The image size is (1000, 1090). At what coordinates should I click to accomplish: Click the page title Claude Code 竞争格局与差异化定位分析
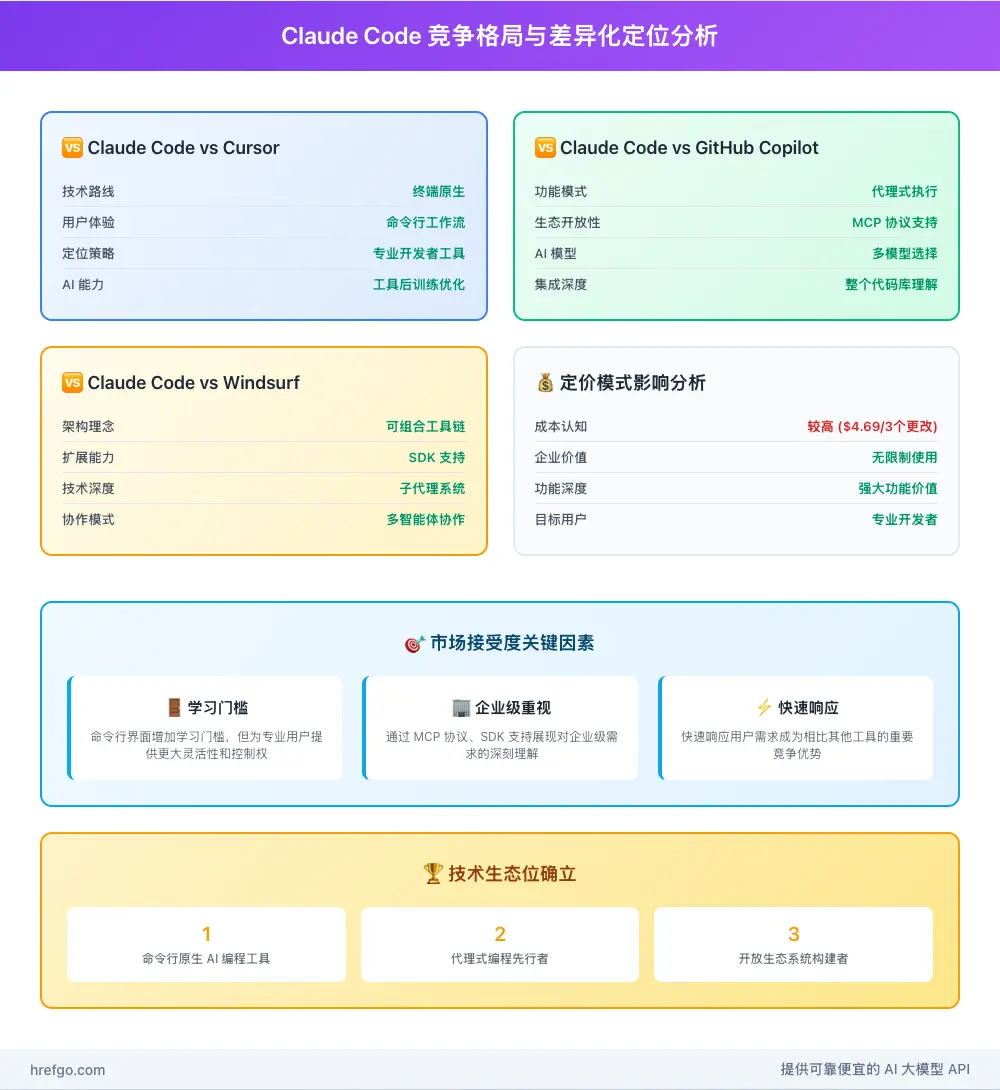point(499,35)
